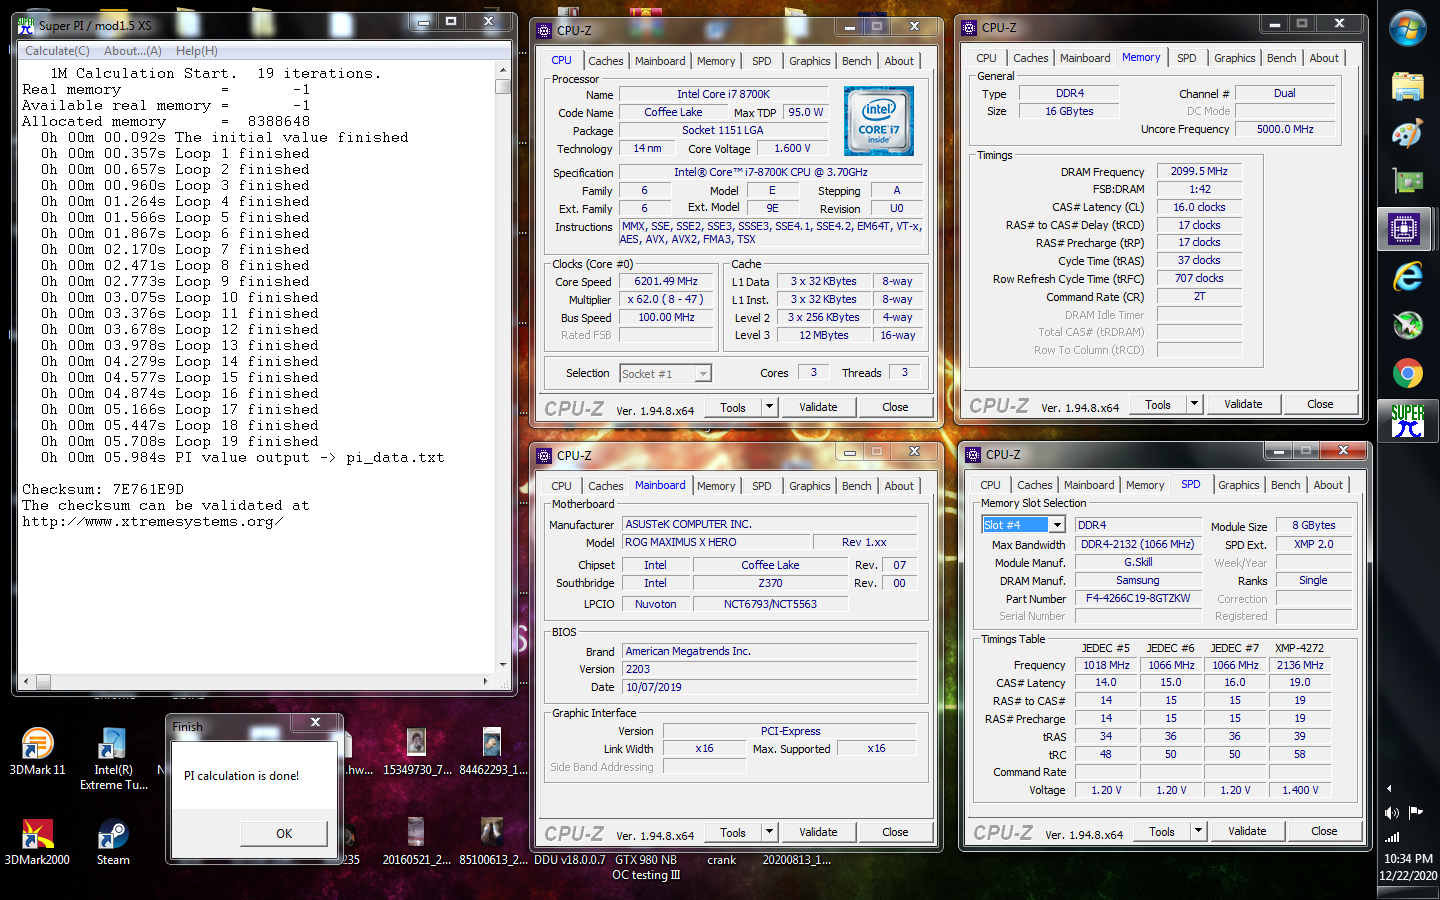1440x900 pixels.
Task: Open the clock showing 10:34 PM
Action: coord(1408,859)
